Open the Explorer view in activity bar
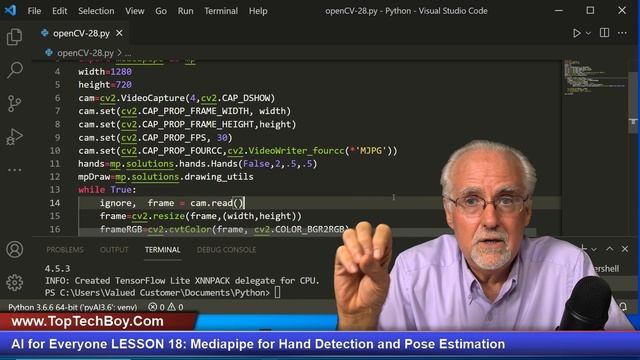The height and width of the screenshot is (360, 640). coord(14,37)
